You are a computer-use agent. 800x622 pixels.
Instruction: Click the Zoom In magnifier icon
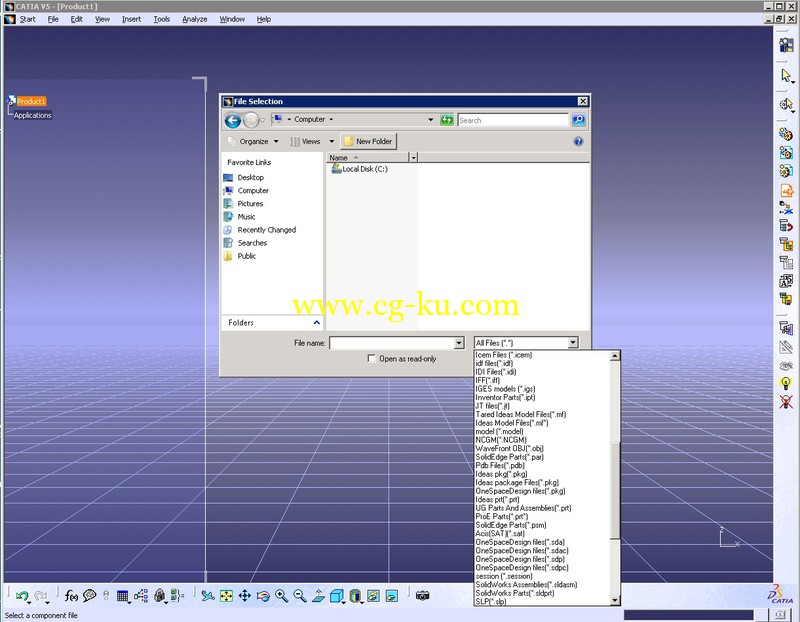tap(281, 596)
